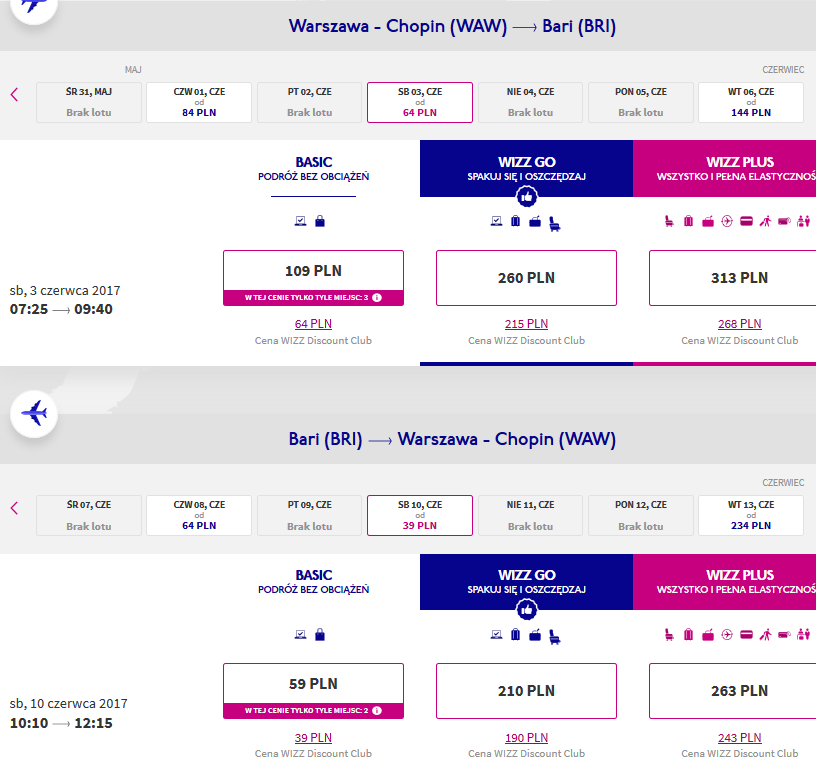The width and height of the screenshot is (816, 763).
Task: Click the airport check-in plane circle icon, outbound WIZZ PLUS
Action: point(727,221)
